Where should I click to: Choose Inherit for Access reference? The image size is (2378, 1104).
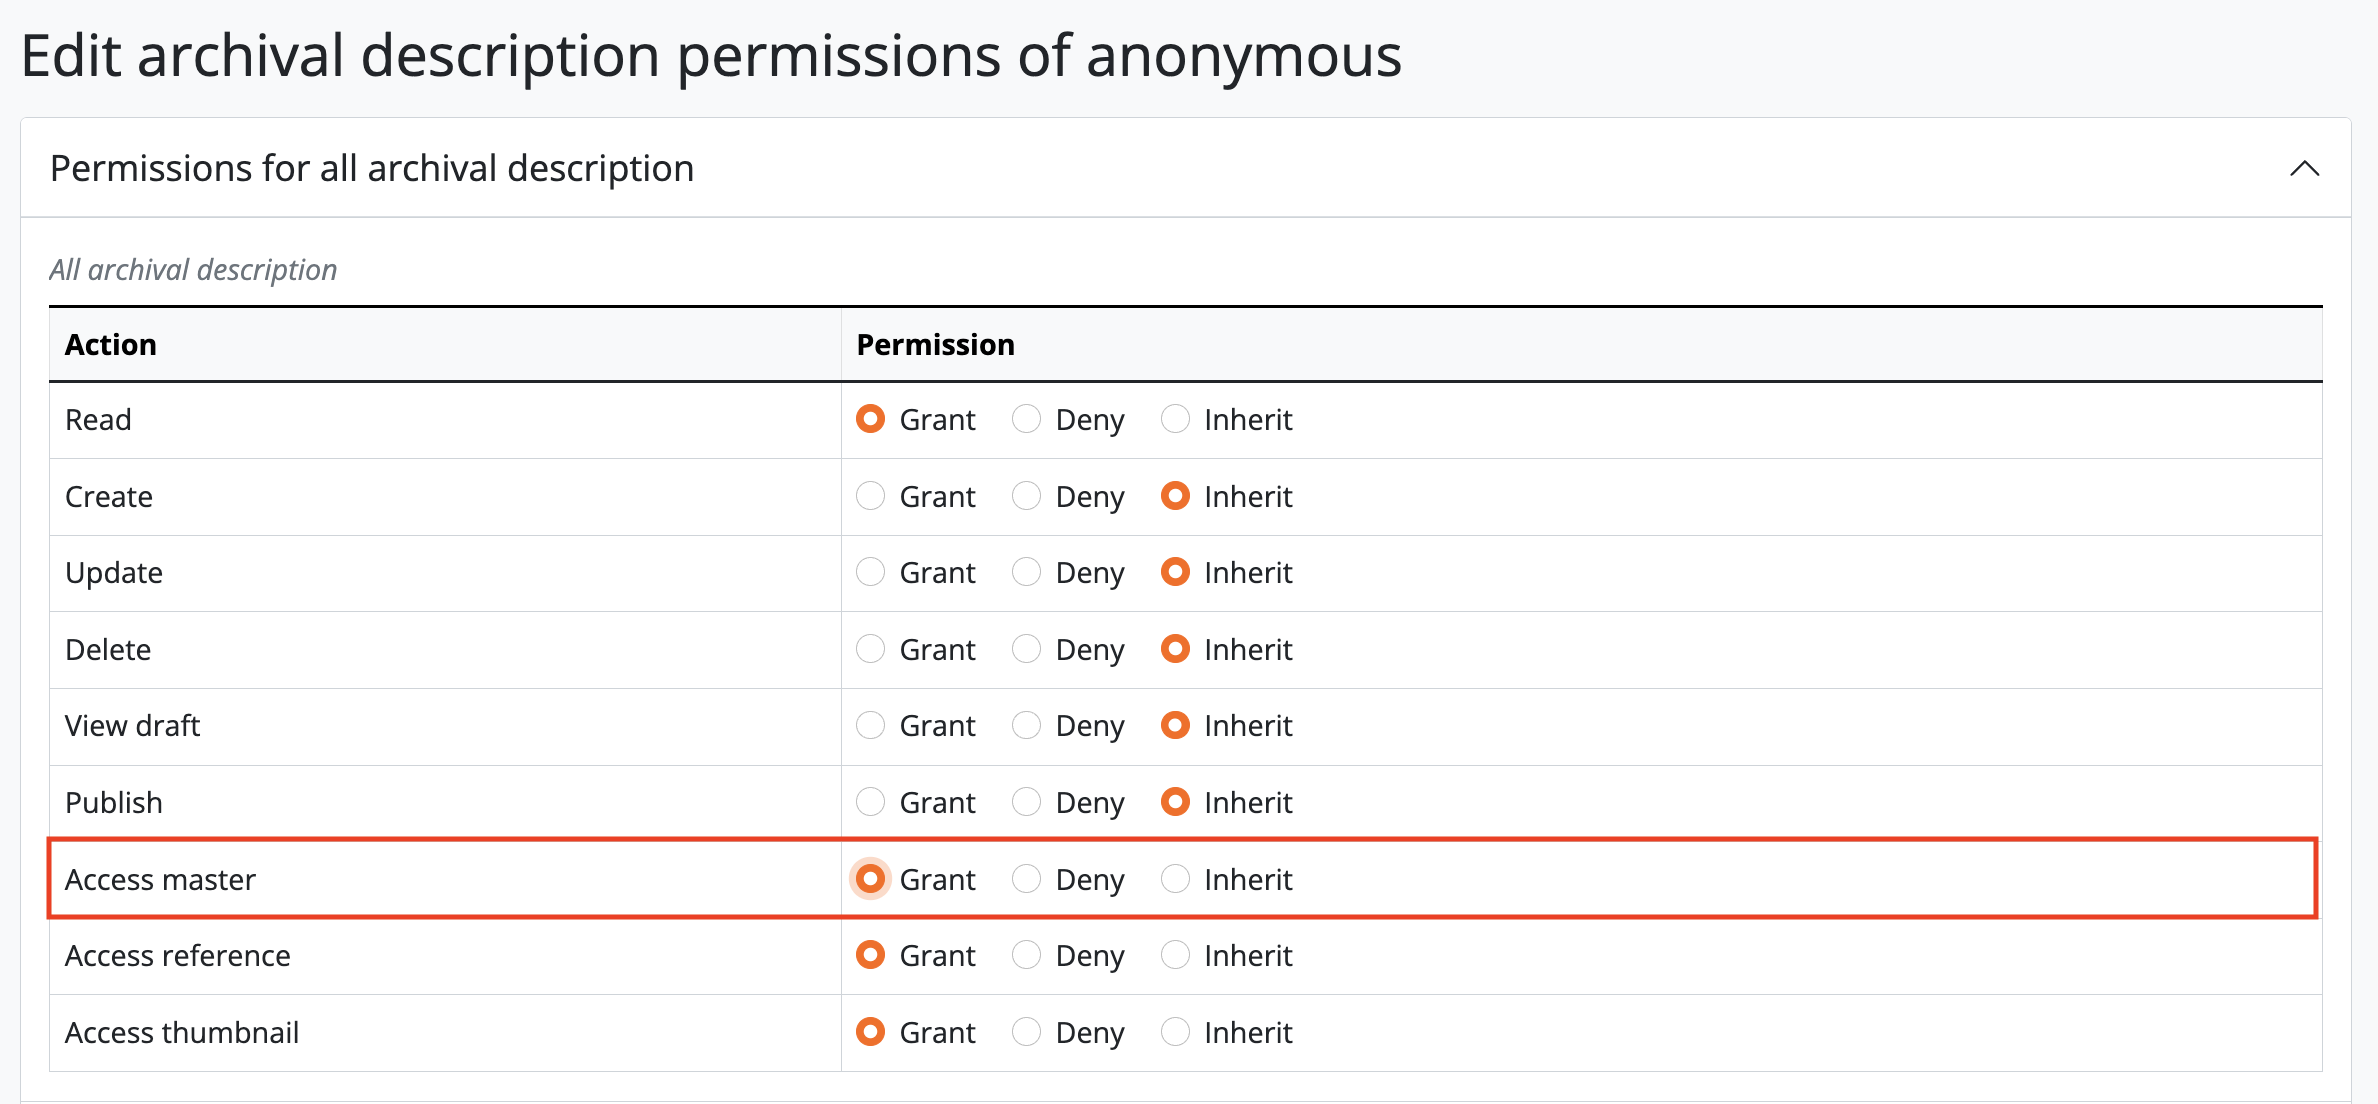click(1175, 955)
